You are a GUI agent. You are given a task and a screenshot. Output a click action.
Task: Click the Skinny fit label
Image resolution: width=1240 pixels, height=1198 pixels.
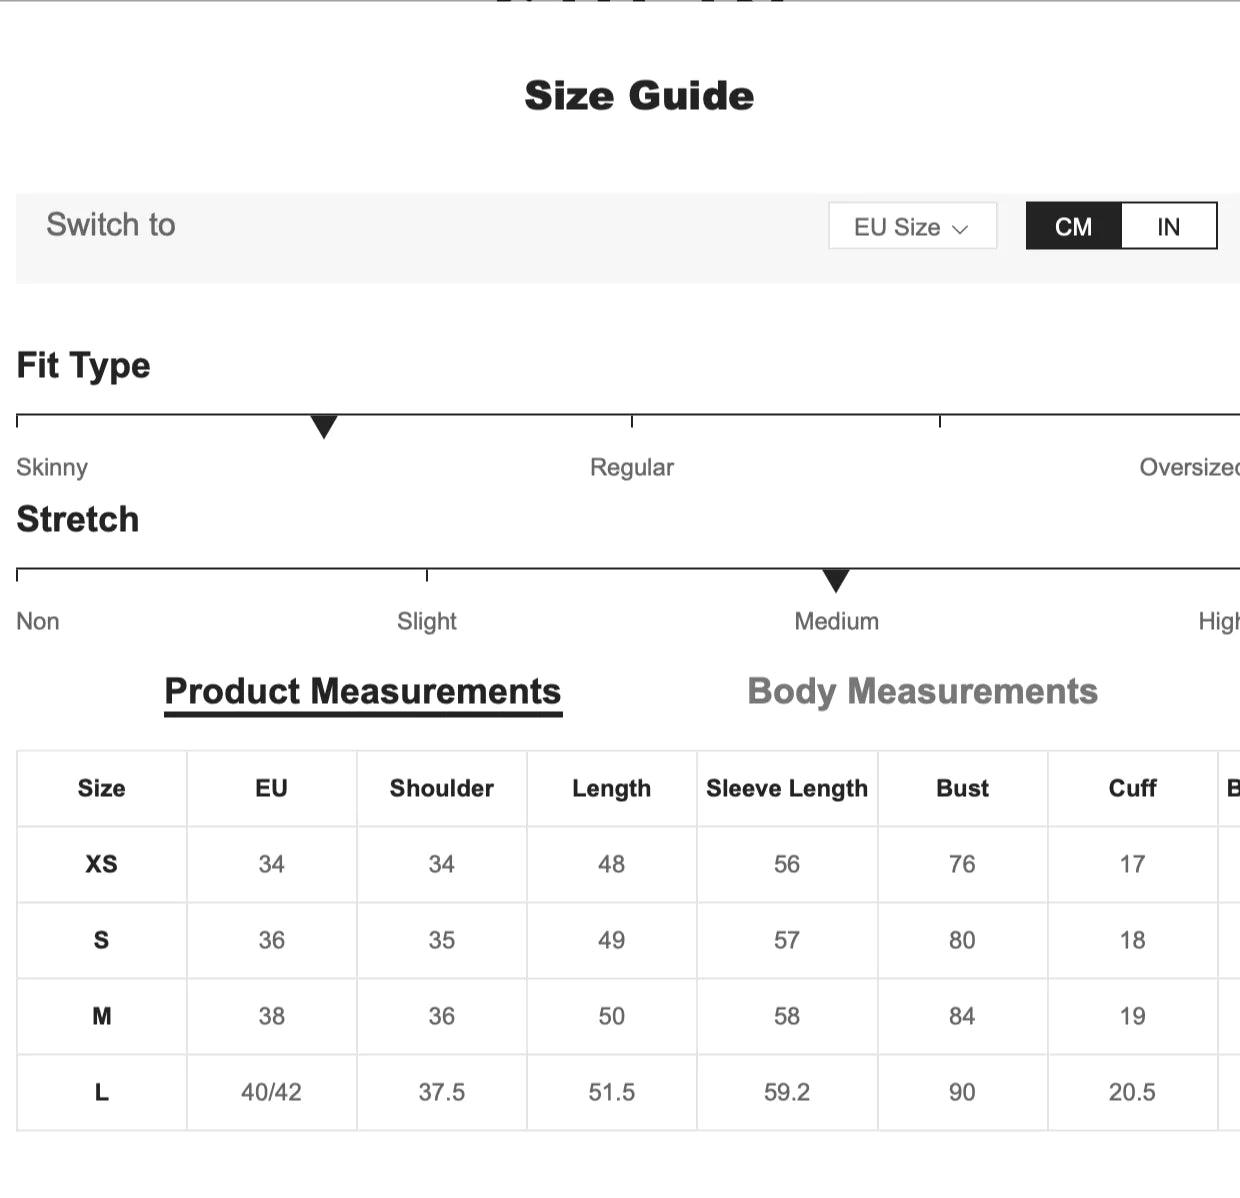[x=52, y=467]
